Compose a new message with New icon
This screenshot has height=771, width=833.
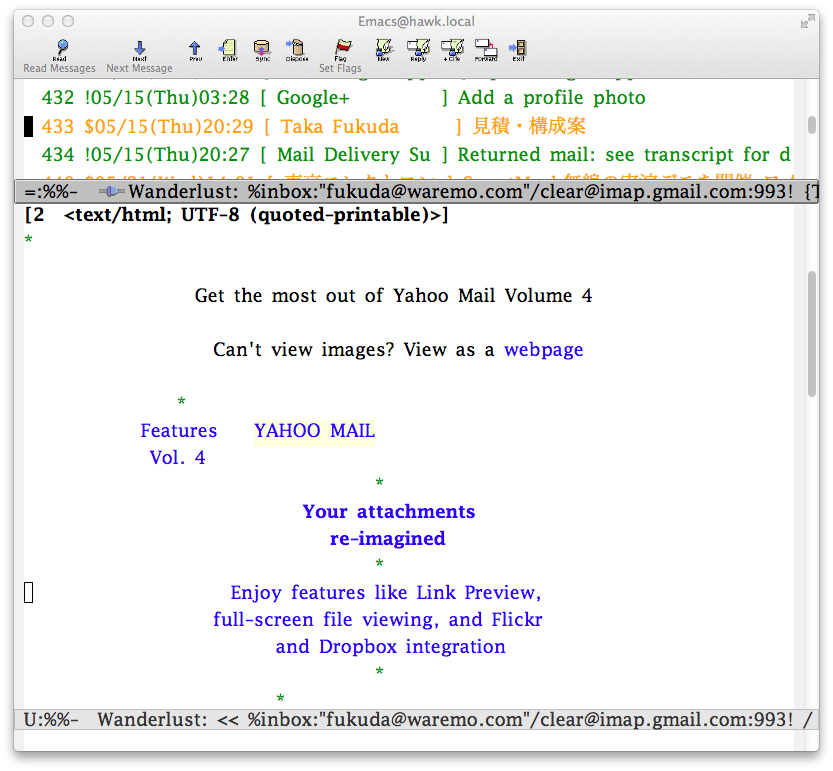[384, 50]
